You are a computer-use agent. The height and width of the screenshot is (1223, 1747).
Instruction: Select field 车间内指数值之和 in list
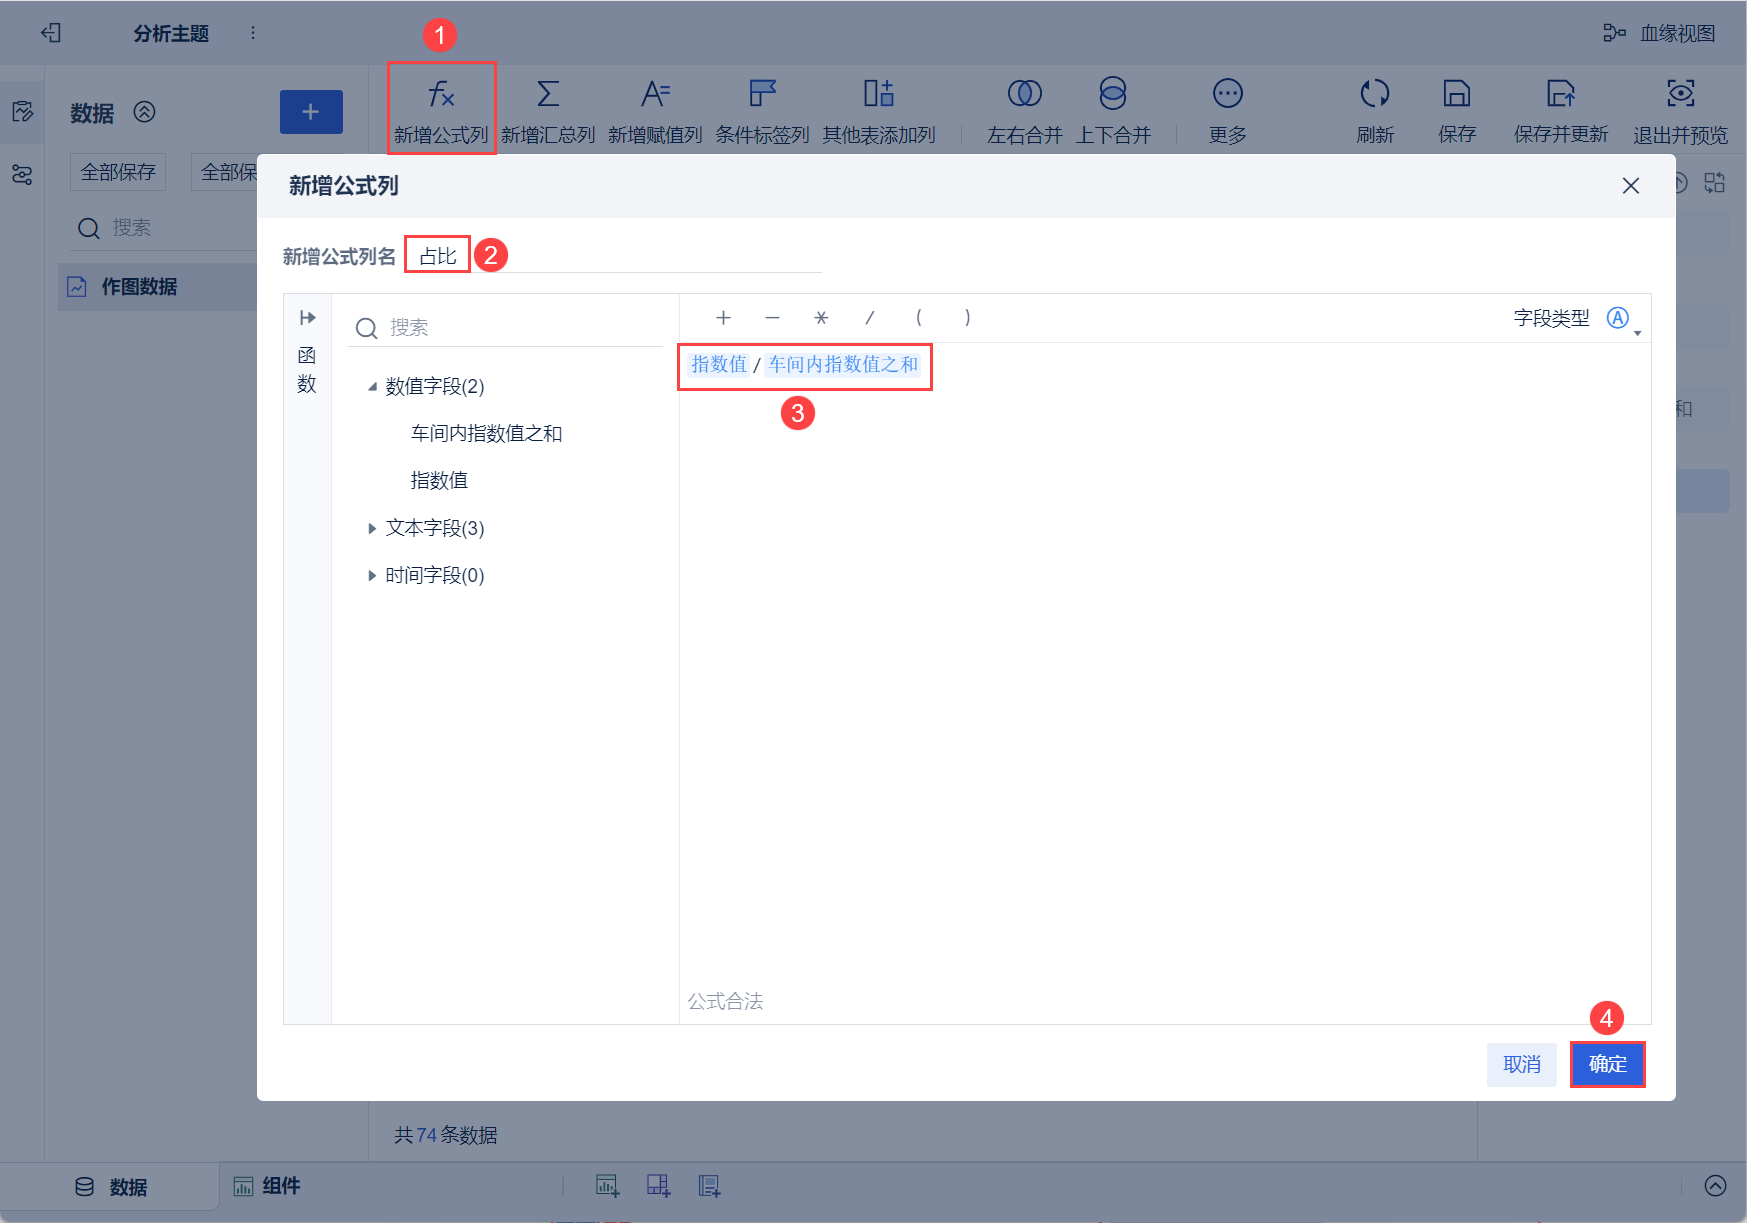pos(487,433)
